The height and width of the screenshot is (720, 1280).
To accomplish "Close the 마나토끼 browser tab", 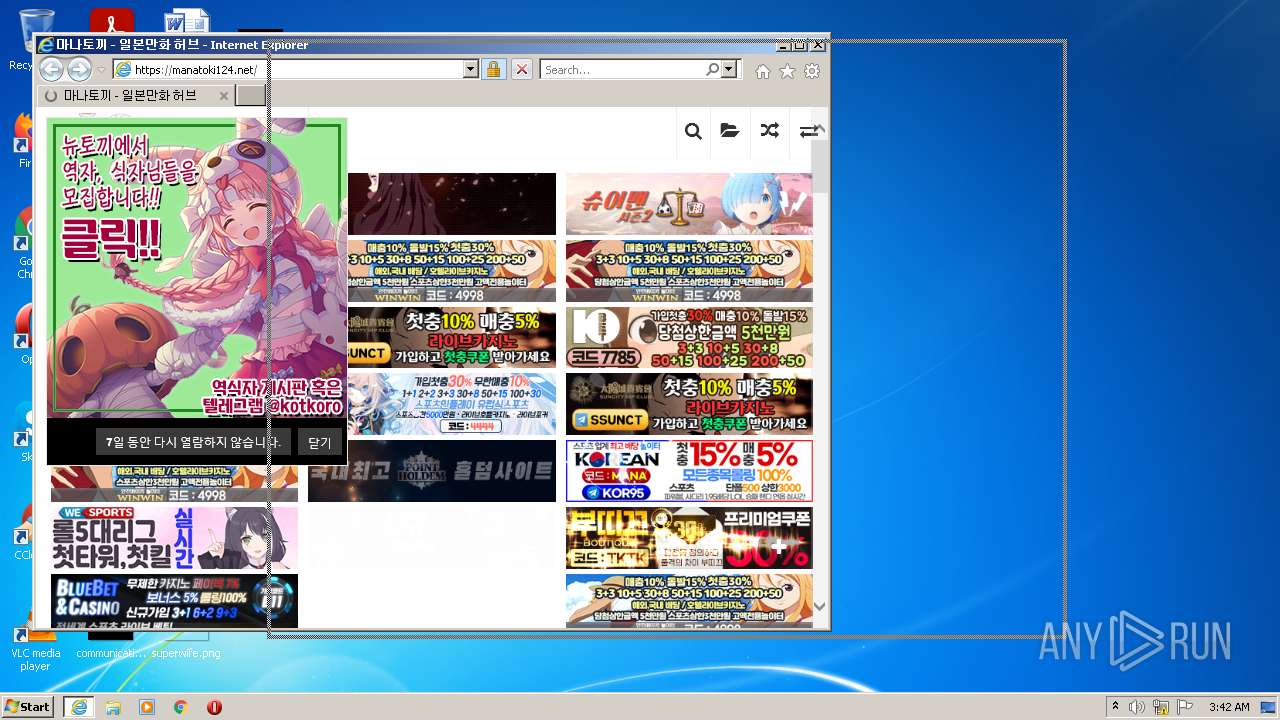I will click(x=223, y=96).
